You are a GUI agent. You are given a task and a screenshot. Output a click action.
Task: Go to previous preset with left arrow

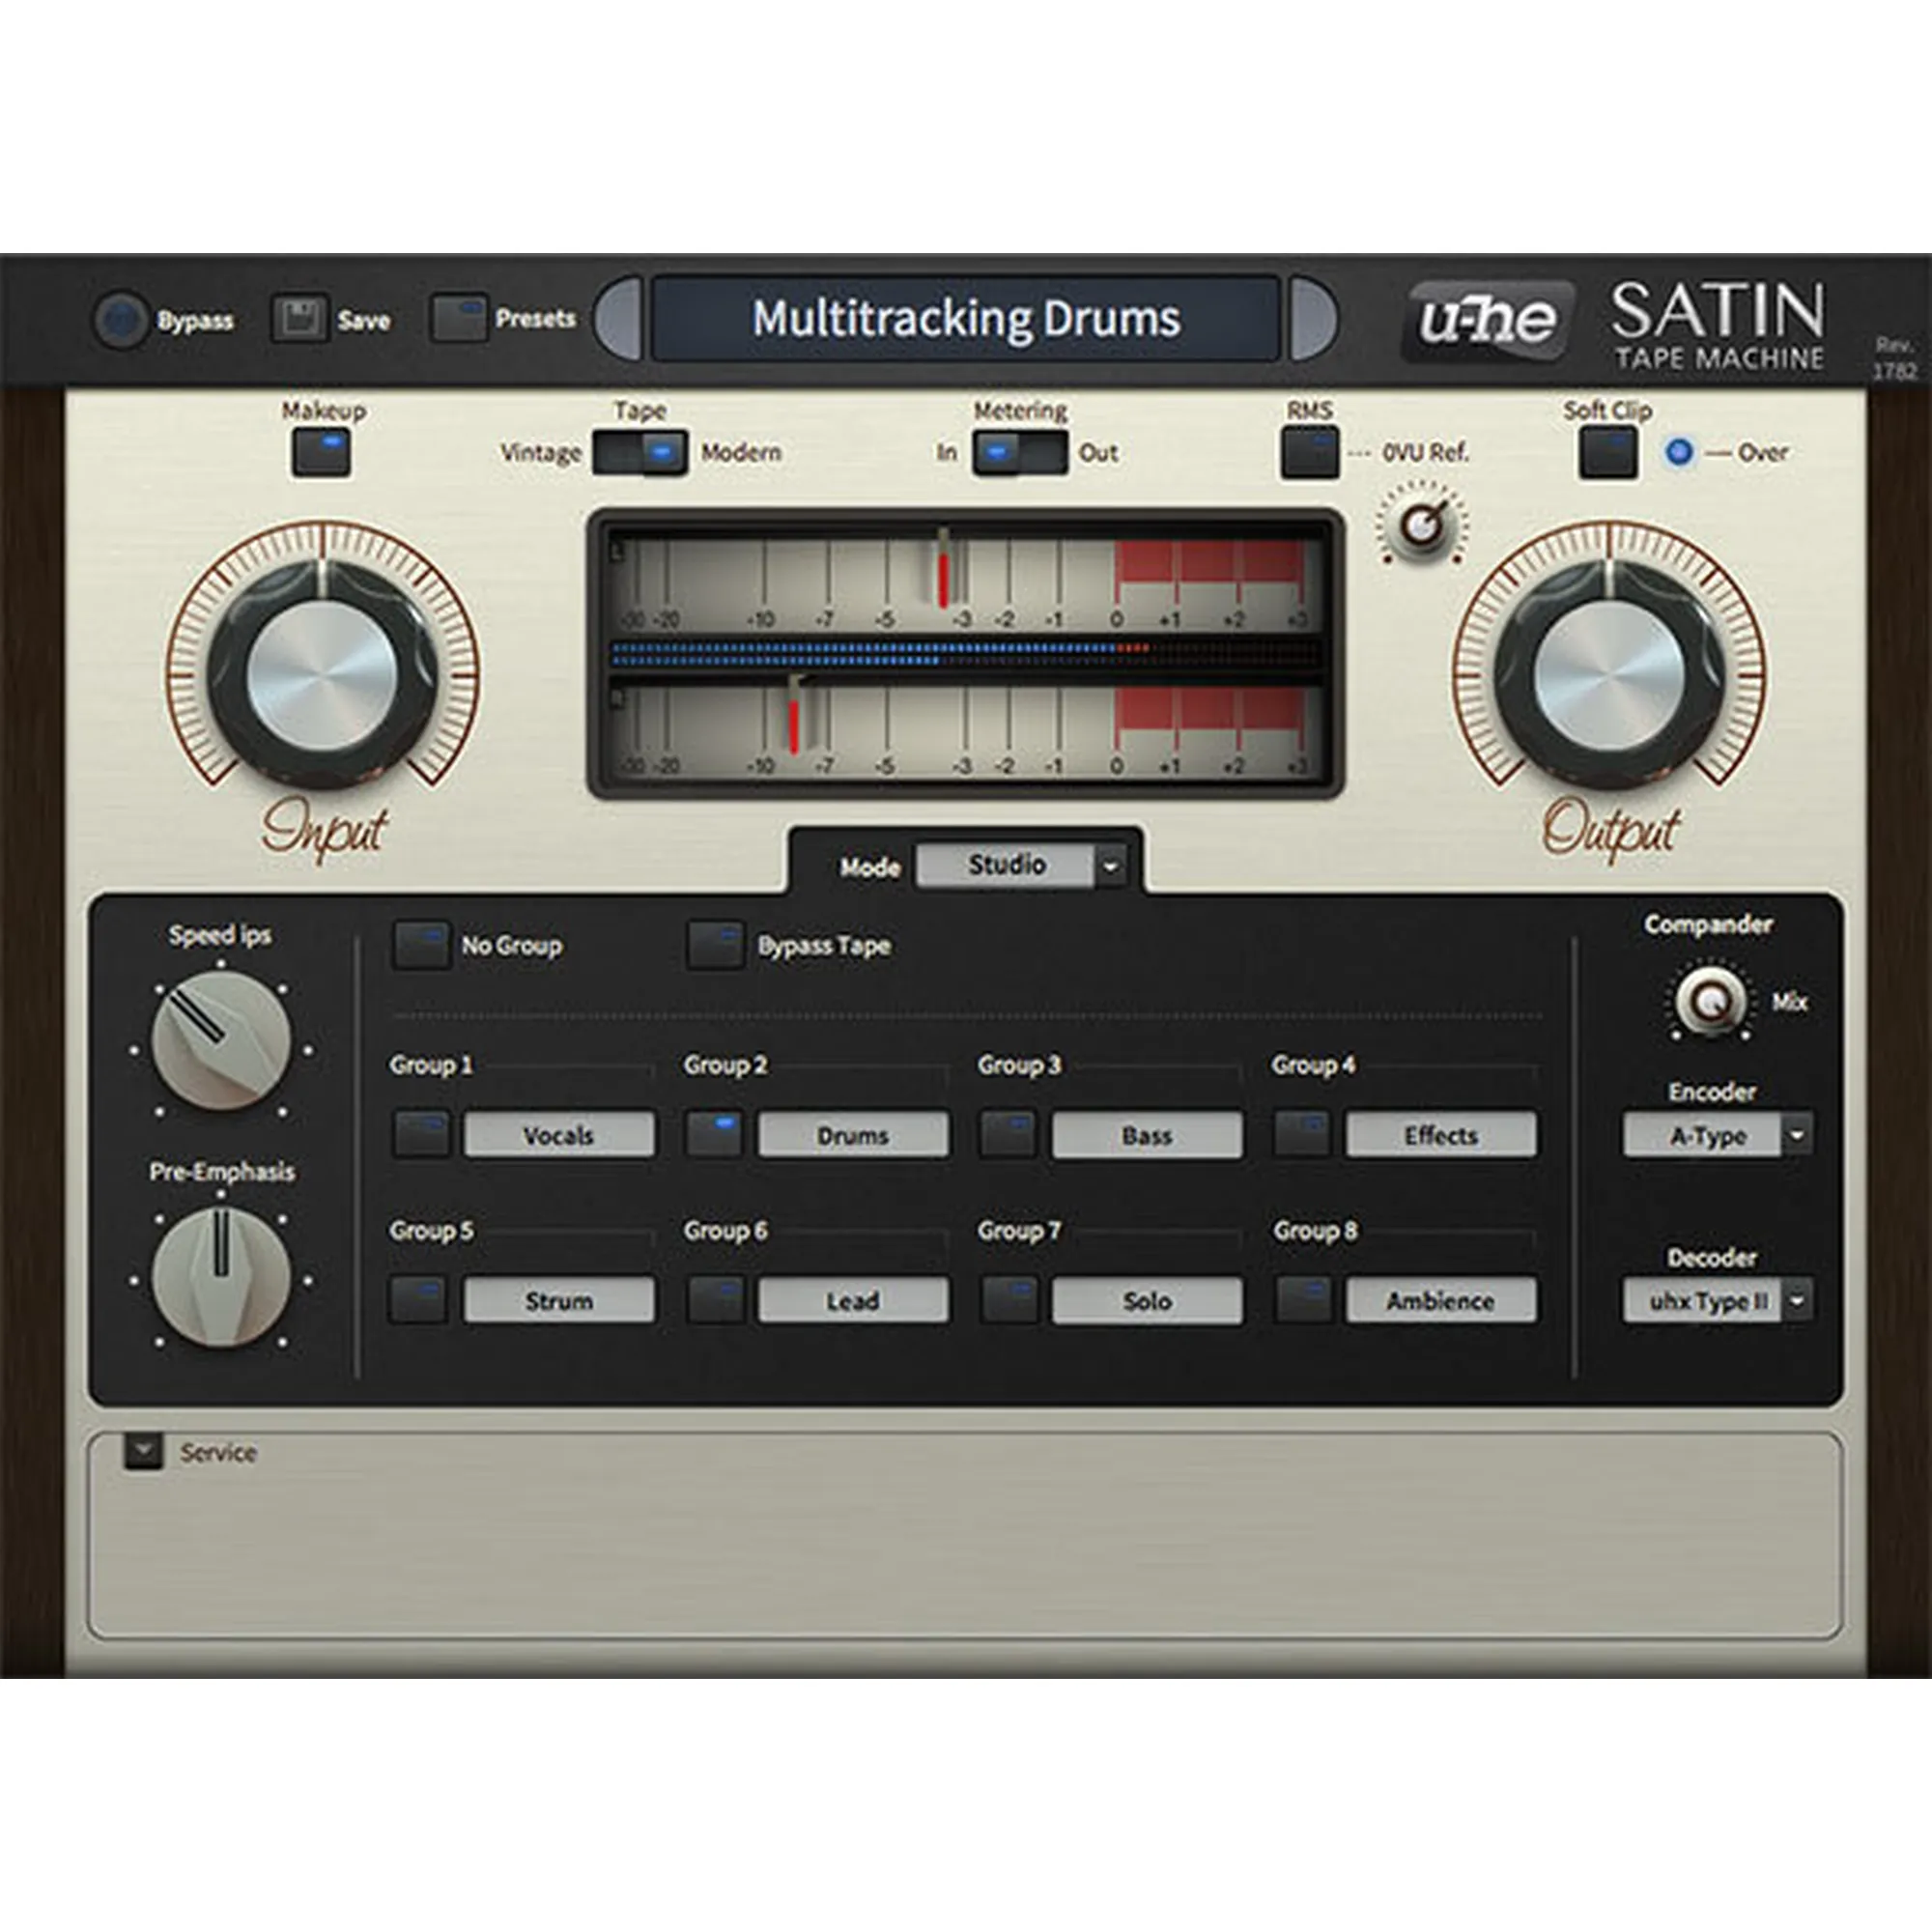pos(618,319)
